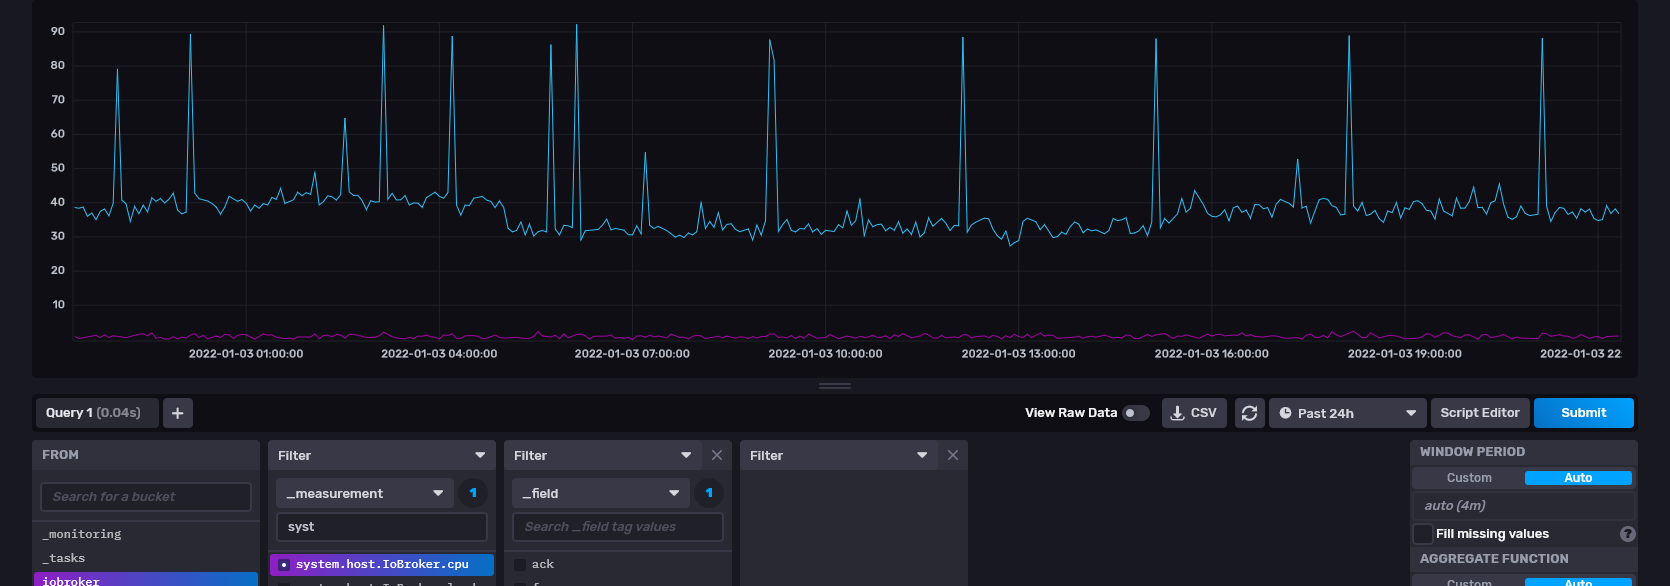
Task: Add a new query with the plus button
Action: 177,413
